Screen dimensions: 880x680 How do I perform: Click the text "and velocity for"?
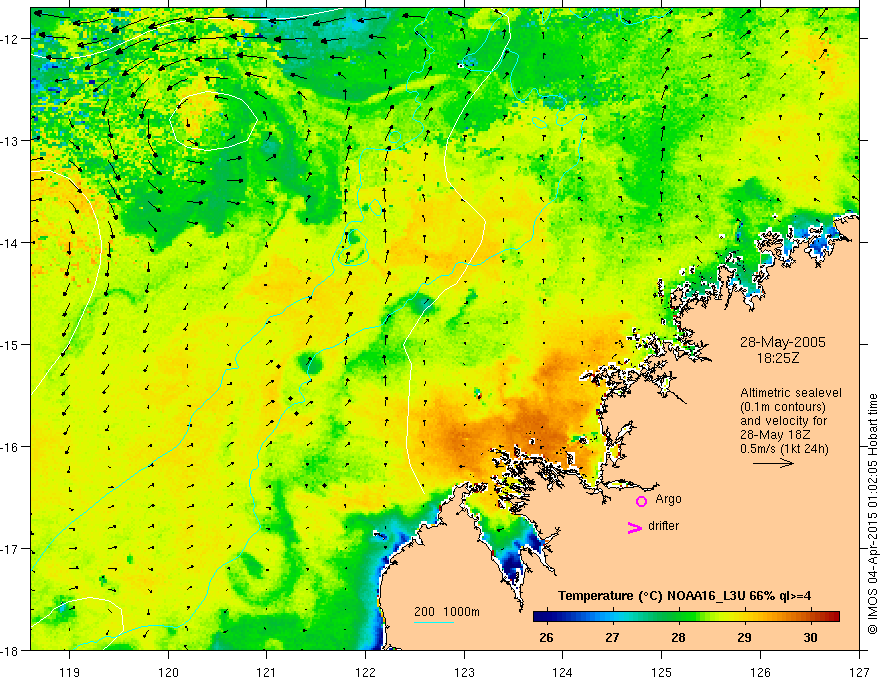click(x=783, y=420)
